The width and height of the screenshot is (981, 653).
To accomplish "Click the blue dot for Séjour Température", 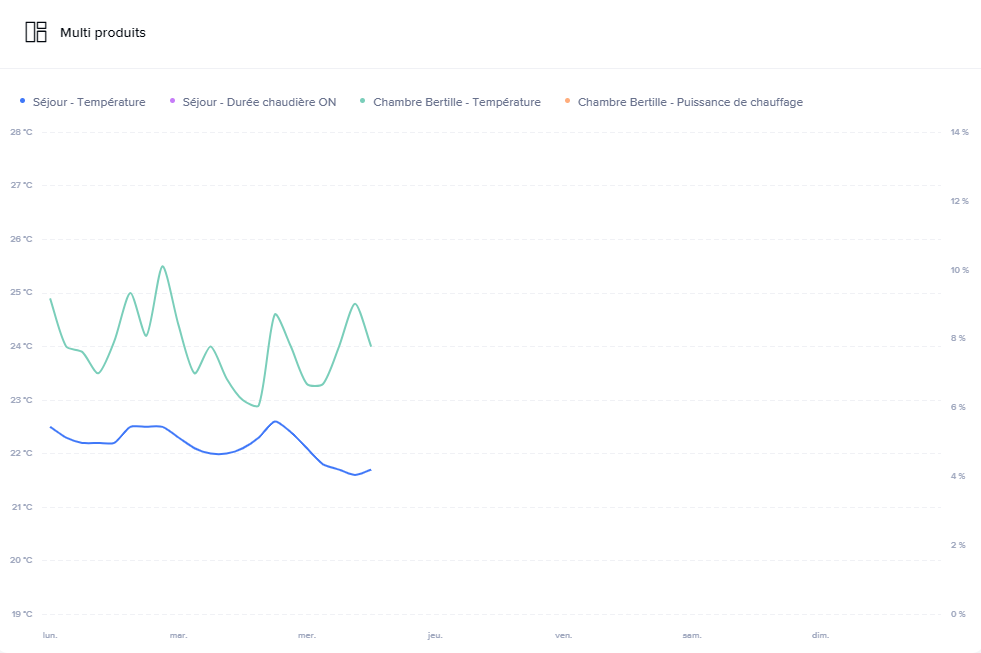I will click(x=23, y=101).
